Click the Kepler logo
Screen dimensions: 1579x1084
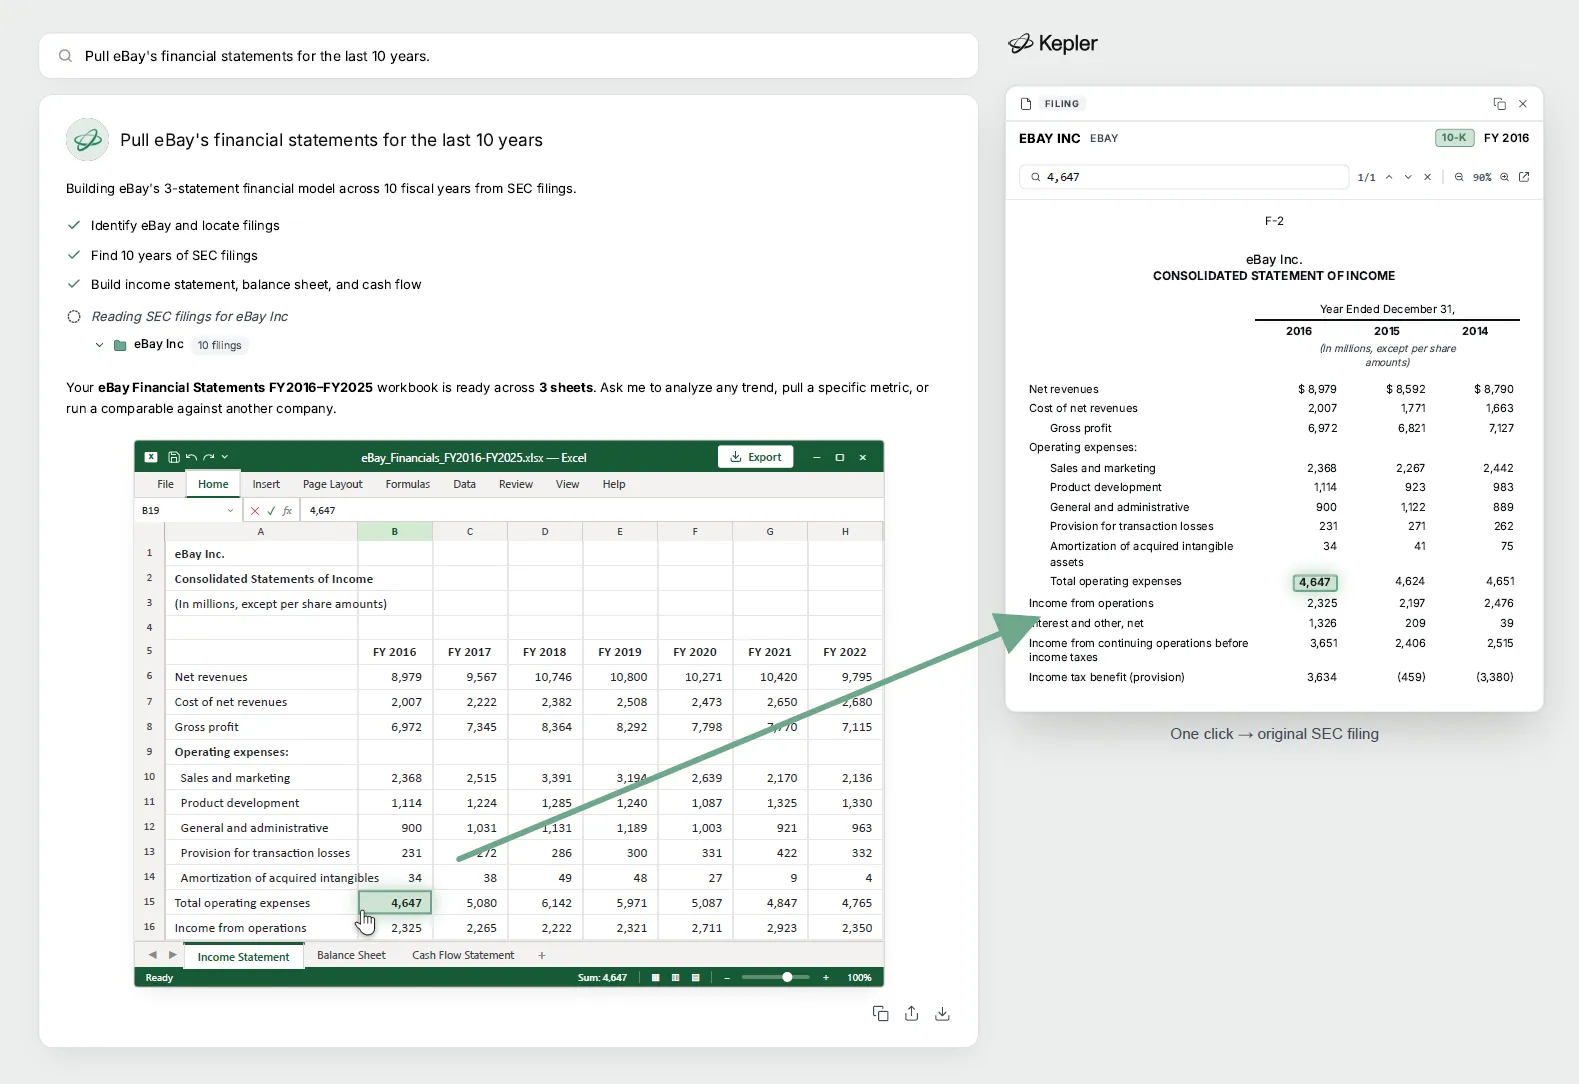click(x=1053, y=43)
